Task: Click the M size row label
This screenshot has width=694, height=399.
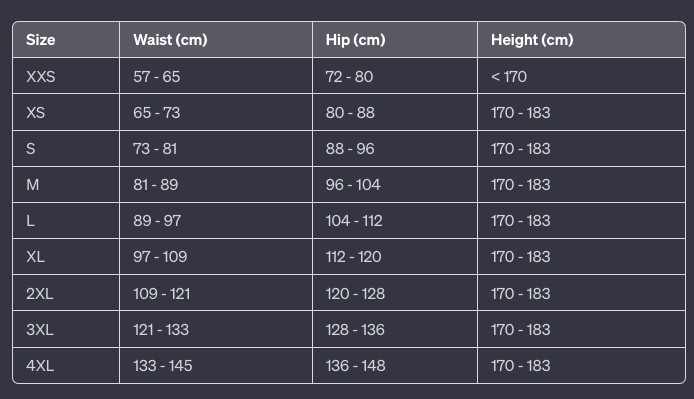Action: [x=33, y=185]
